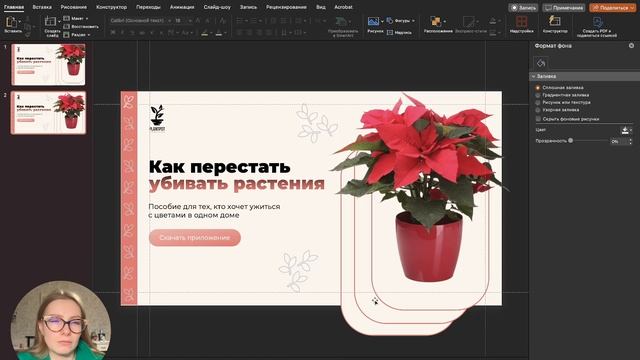Switch to the Вид tab
The image size is (640, 360).
click(x=321, y=7)
